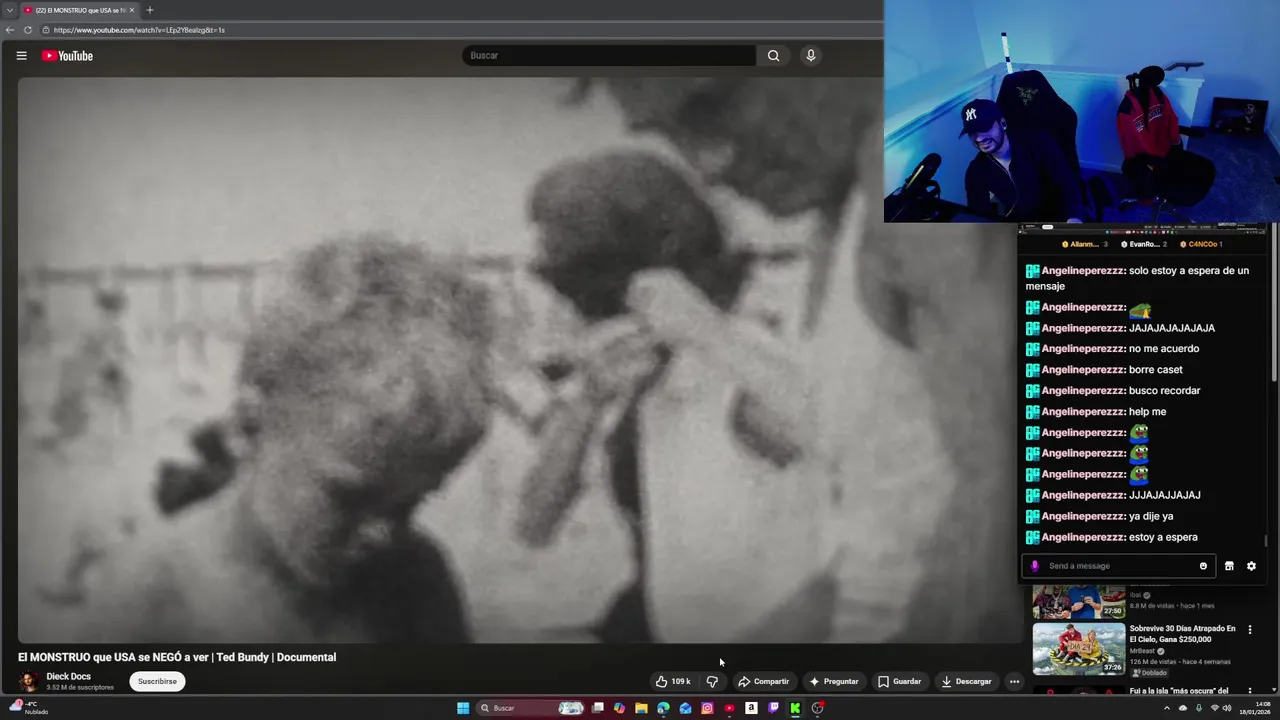Click the MrBeast channel name in recommendations
This screenshot has height=720, width=1280.
pos(1142,651)
